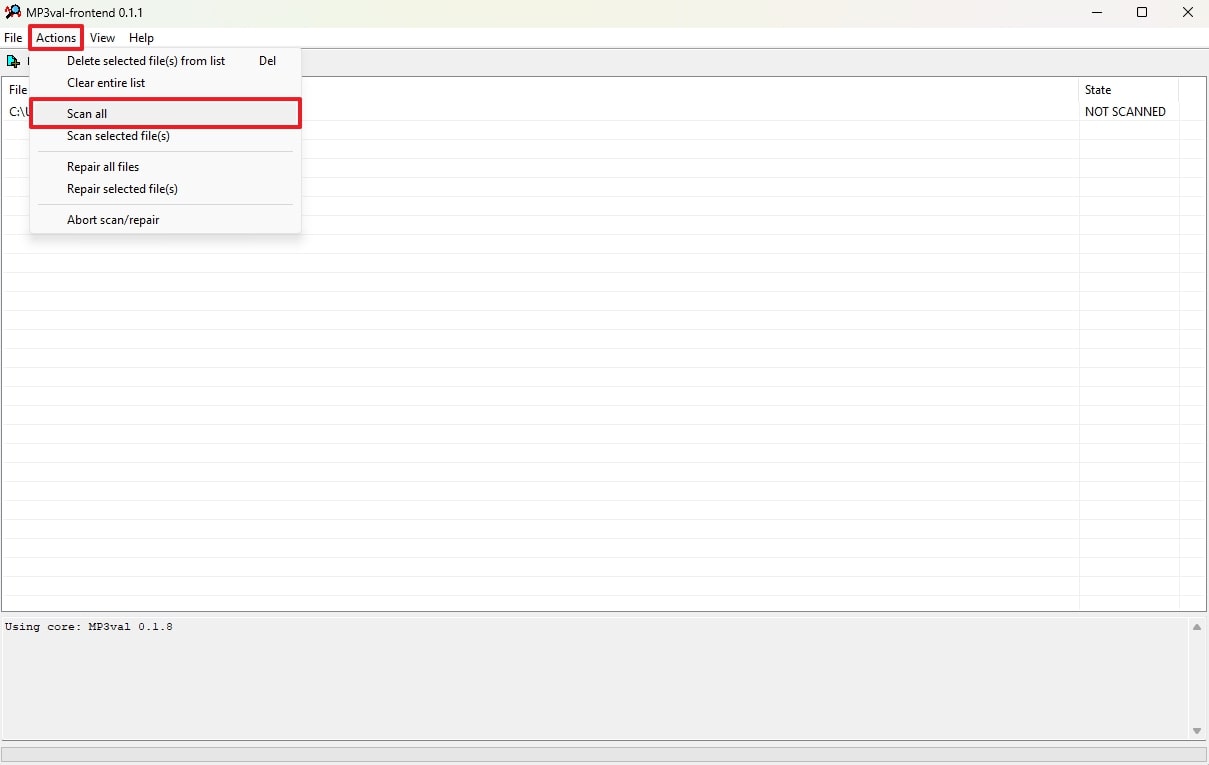This screenshot has width=1209, height=765.
Task: Select the NOT SCANNED file row
Action: (1124, 112)
